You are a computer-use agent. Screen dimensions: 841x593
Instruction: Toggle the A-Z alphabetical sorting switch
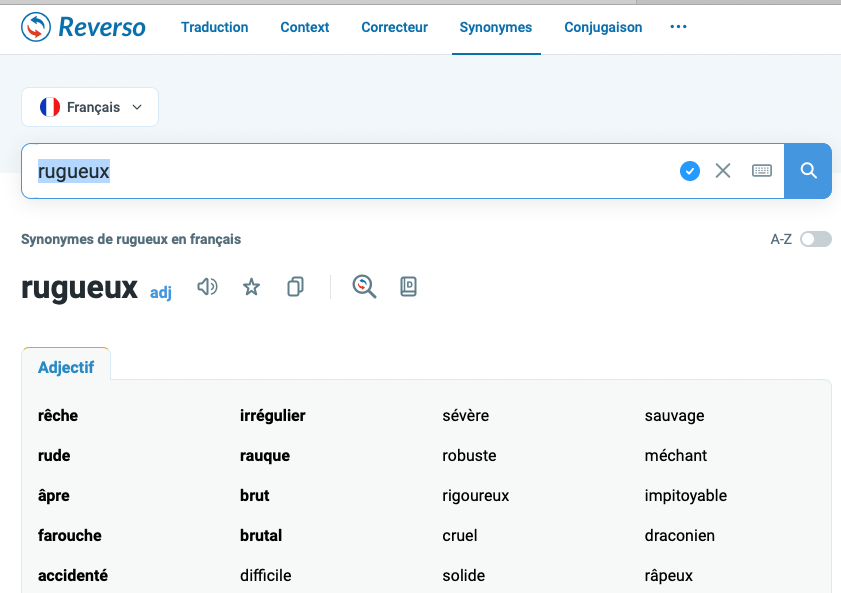coord(815,239)
